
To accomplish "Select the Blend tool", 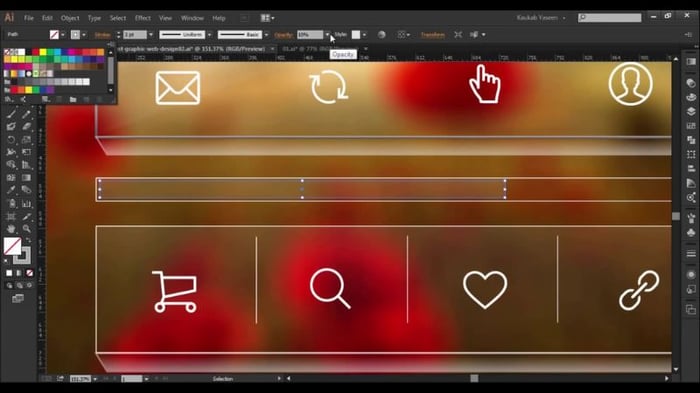I will pyautogui.click(x=26, y=190).
